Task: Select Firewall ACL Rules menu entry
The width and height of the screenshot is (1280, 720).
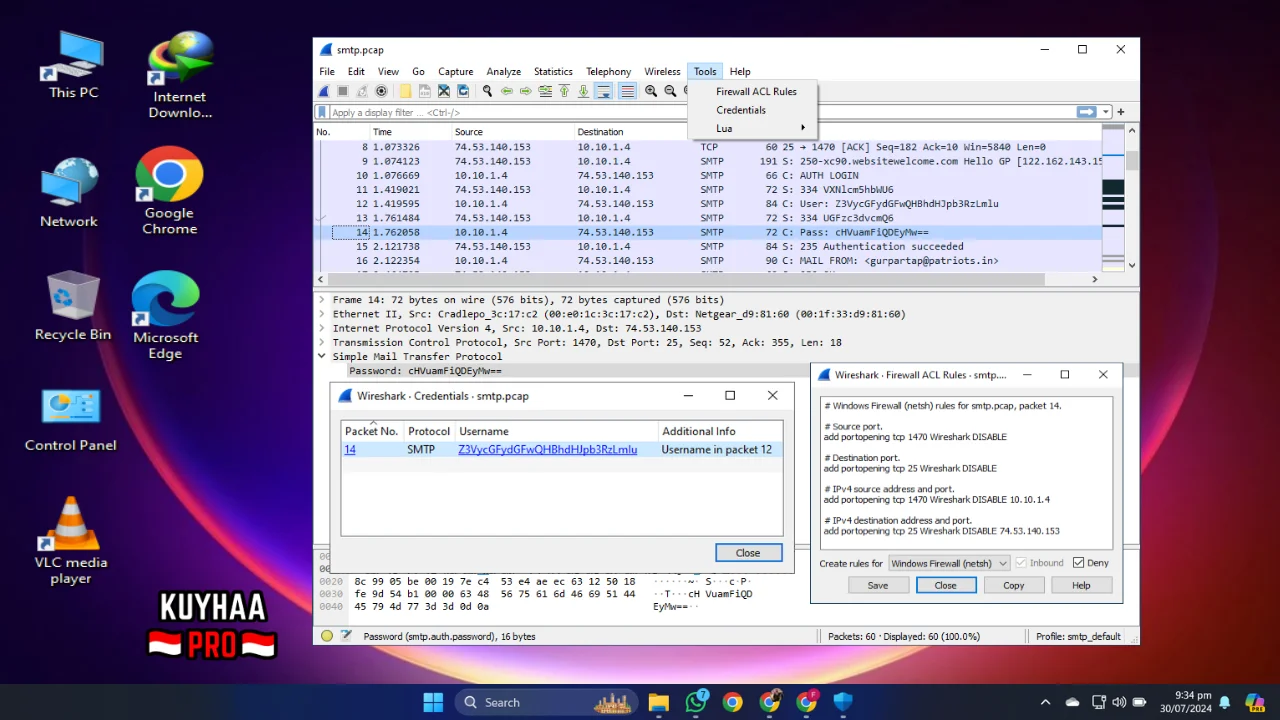Action: 753,91
